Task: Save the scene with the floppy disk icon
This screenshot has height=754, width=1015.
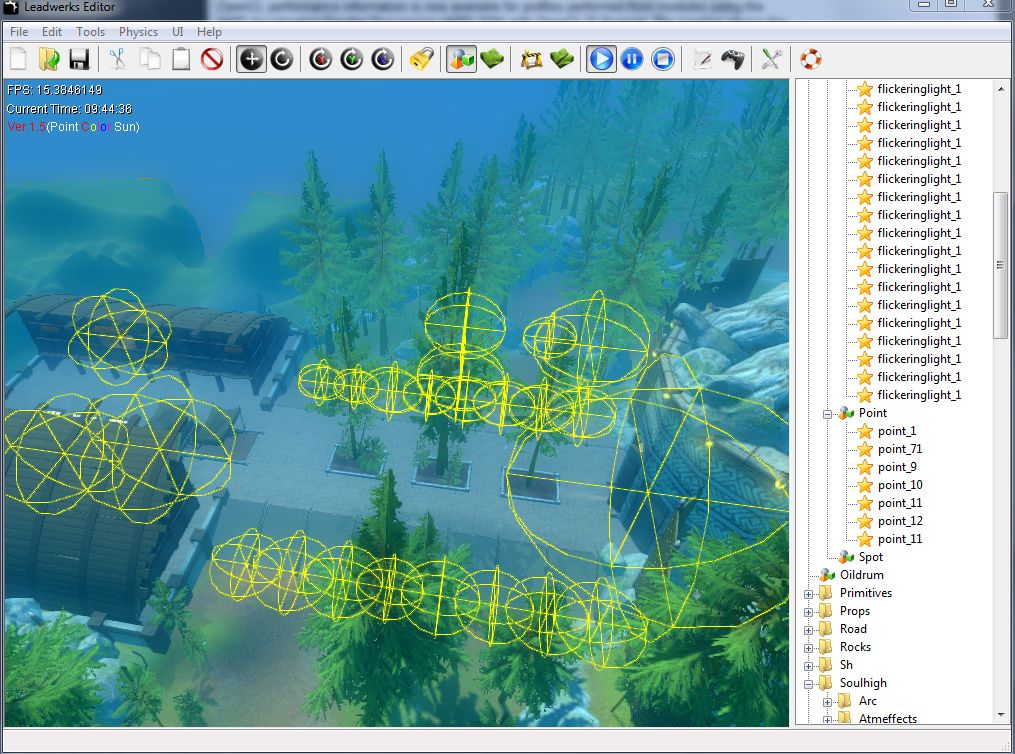Action: pyautogui.click(x=79, y=59)
